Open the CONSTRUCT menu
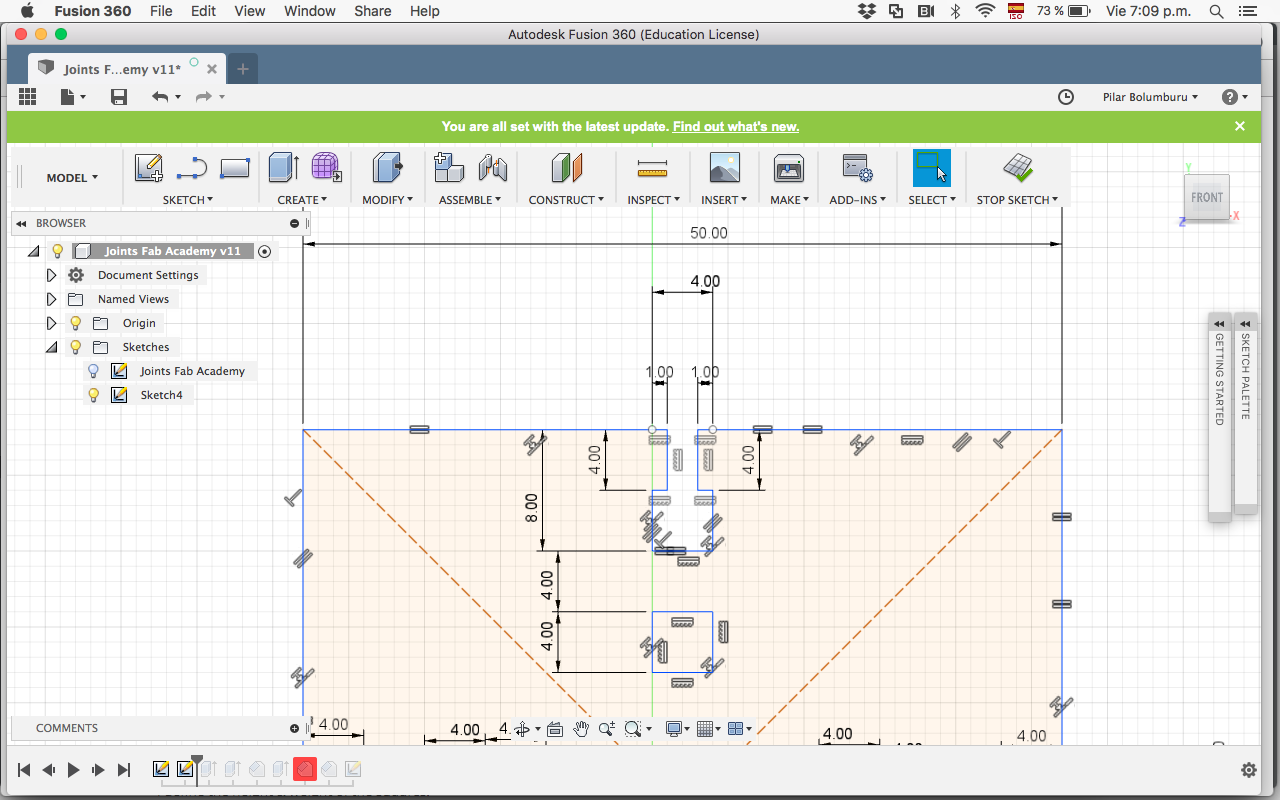The image size is (1280, 800). (x=566, y=200)
